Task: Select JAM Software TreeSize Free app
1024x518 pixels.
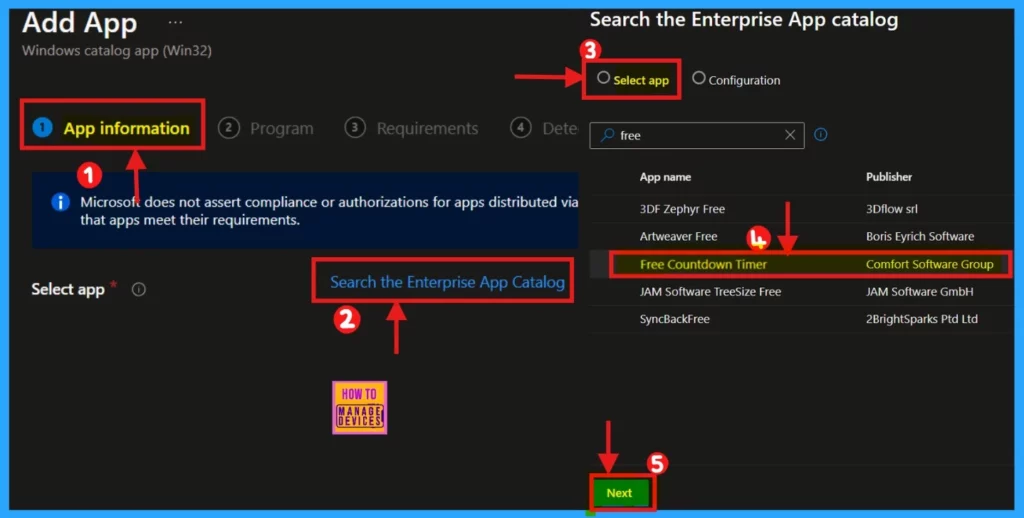Action: click(x=711, y=292)
